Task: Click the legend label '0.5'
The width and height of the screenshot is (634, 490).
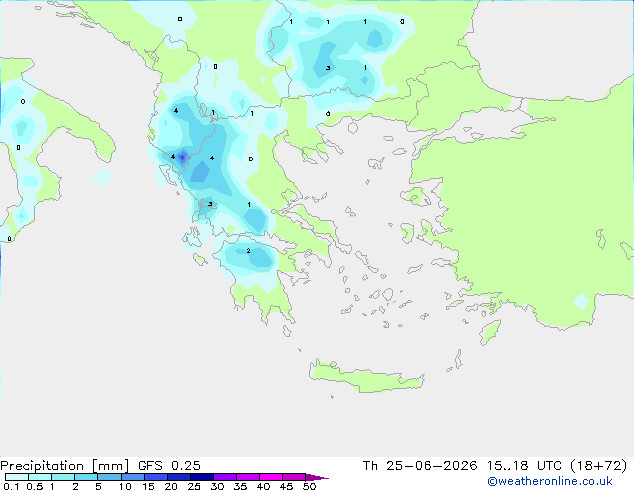Action: coord(35,486)
